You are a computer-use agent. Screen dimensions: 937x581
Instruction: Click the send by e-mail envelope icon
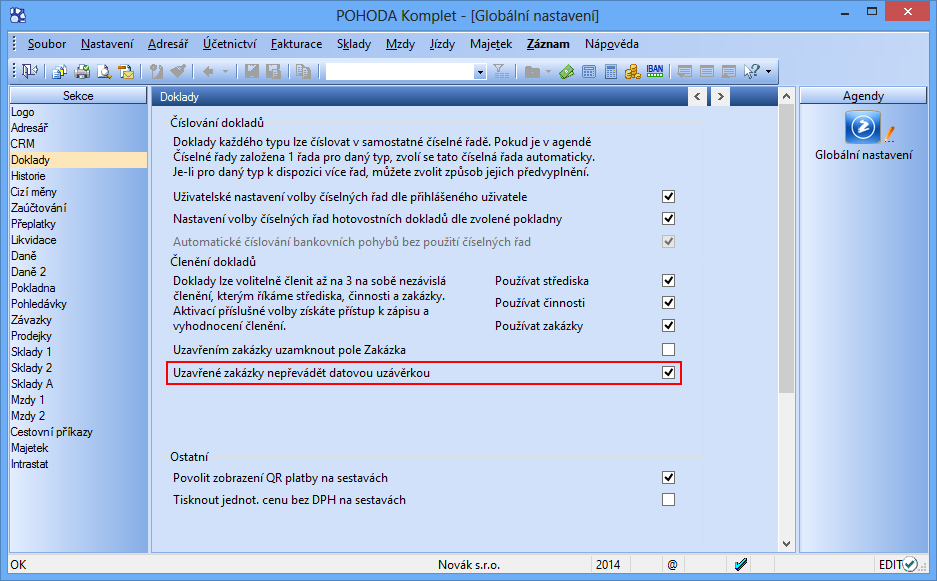point(126,72)
